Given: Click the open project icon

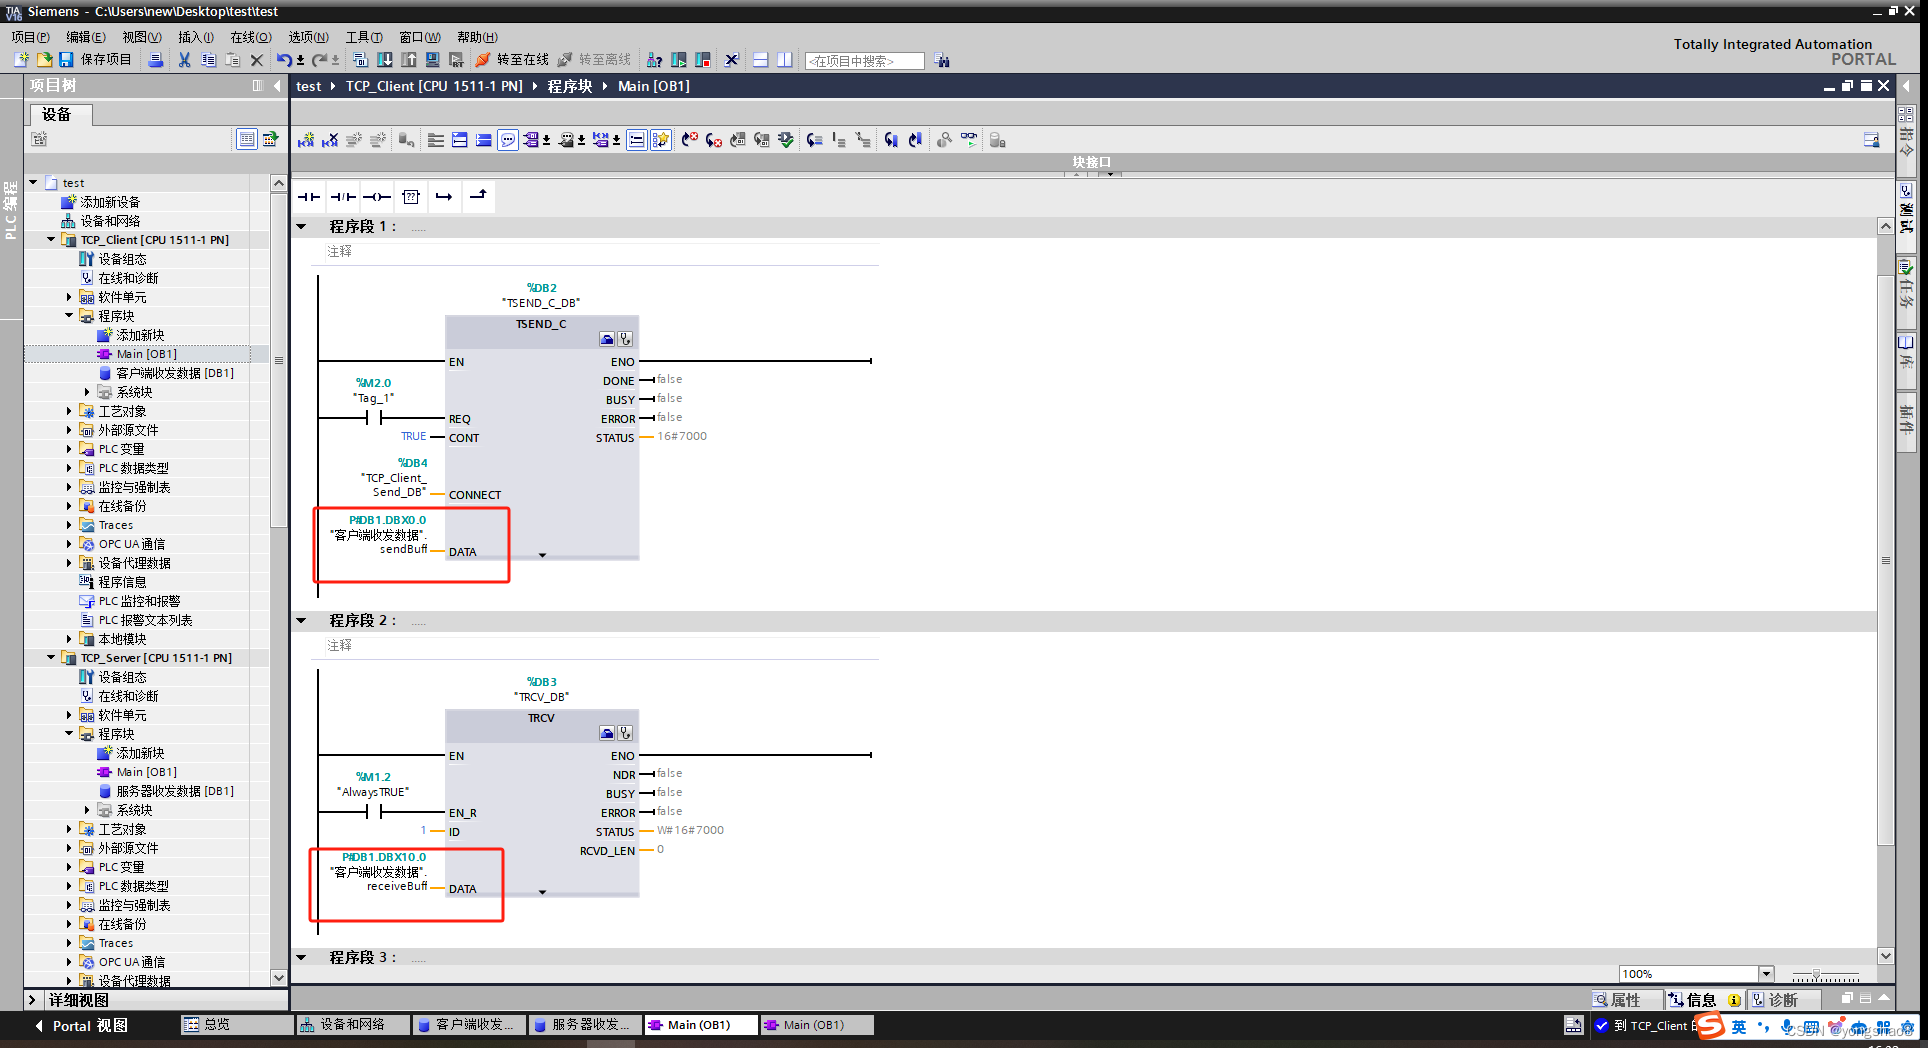Looking at the screenshot, I should [x=44, y=60].
